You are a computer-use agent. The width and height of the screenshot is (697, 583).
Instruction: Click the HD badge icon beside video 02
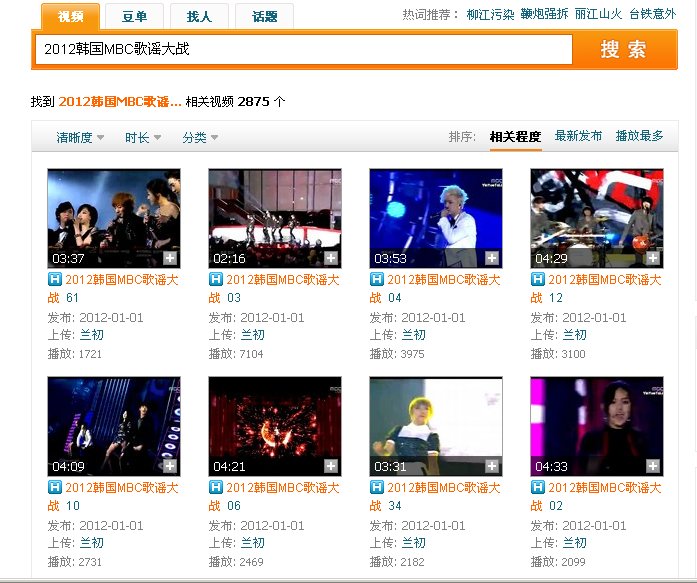pyautogui.click(x=537, y=487)
